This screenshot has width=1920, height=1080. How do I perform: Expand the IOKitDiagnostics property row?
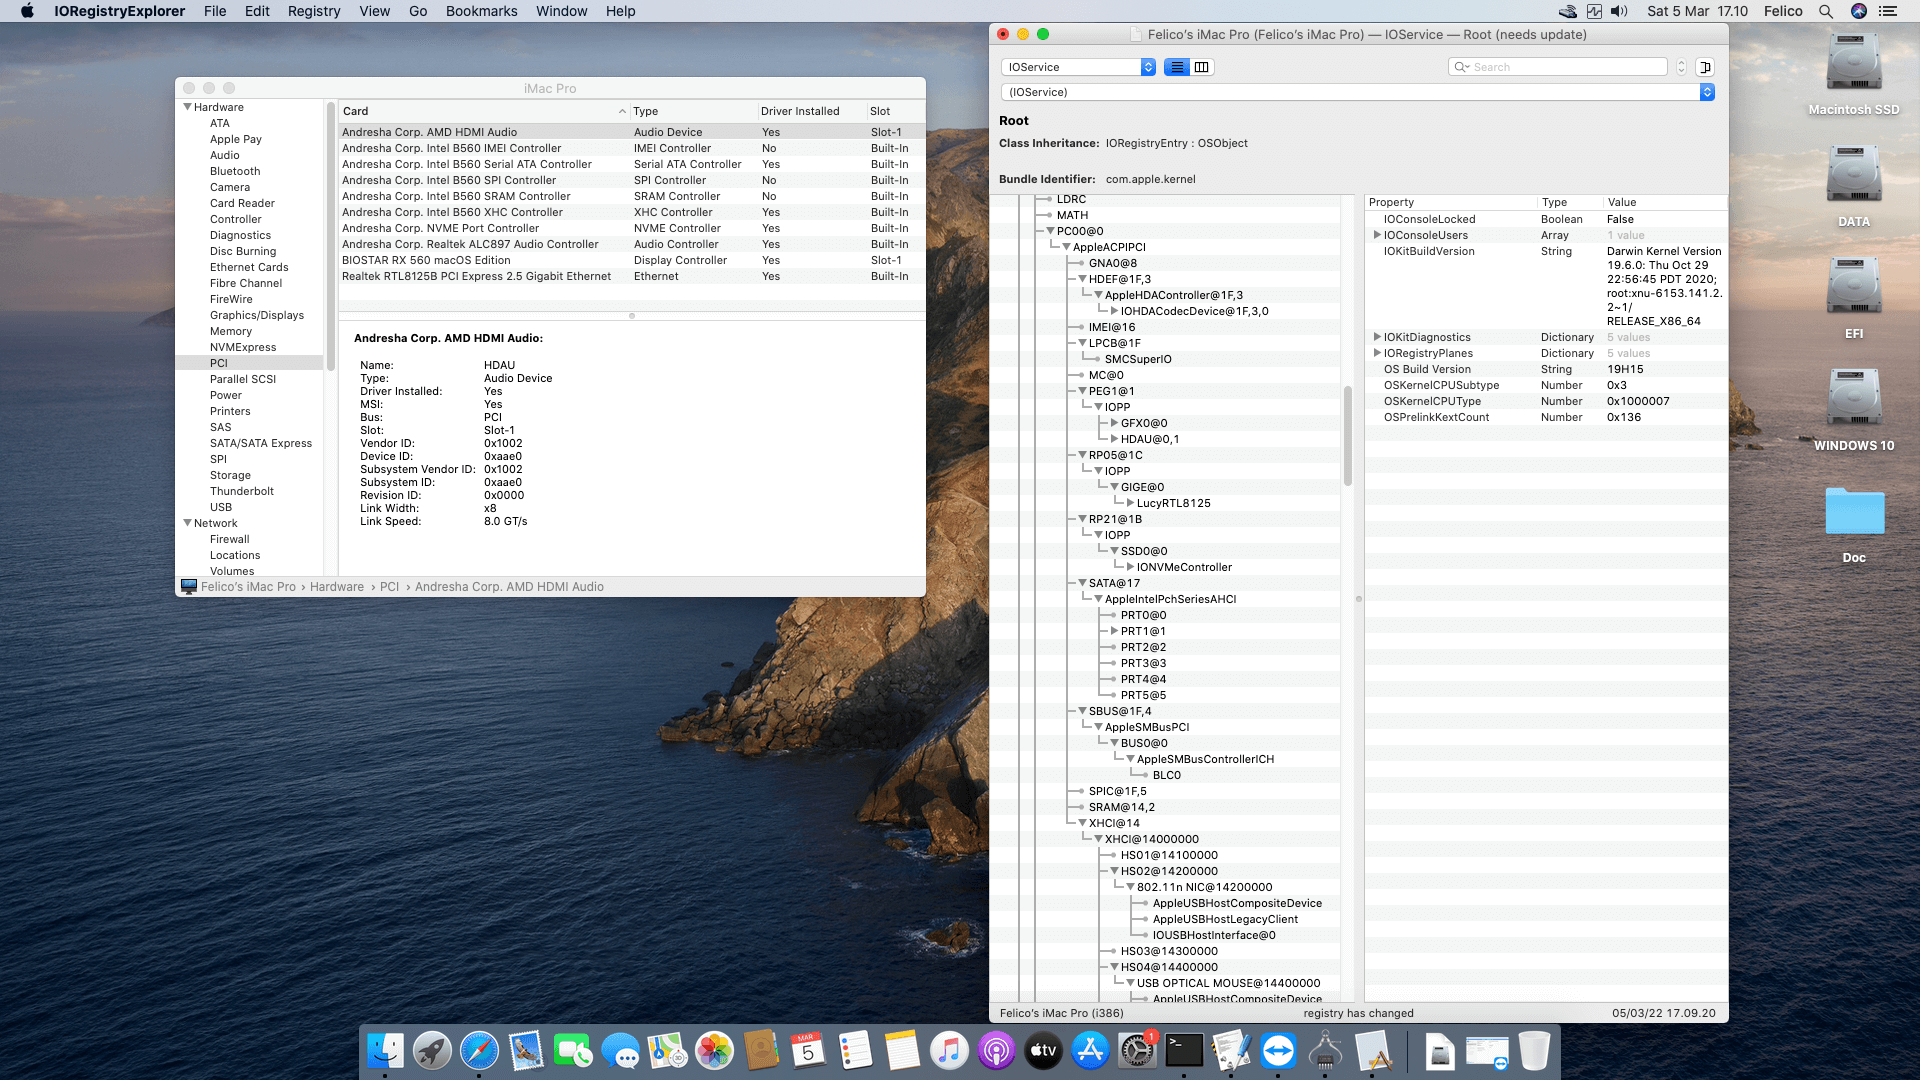pyautogui.click(x=1377, y=337)
